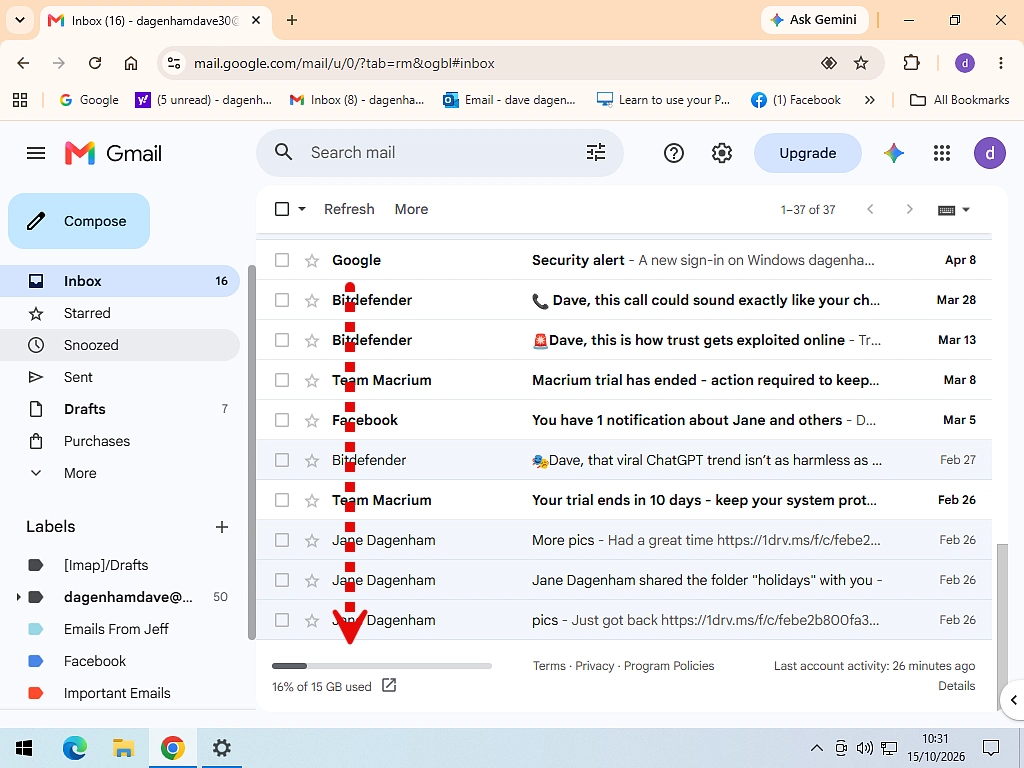Select Your trial ends in 10 days checkbox

[282, 500]
